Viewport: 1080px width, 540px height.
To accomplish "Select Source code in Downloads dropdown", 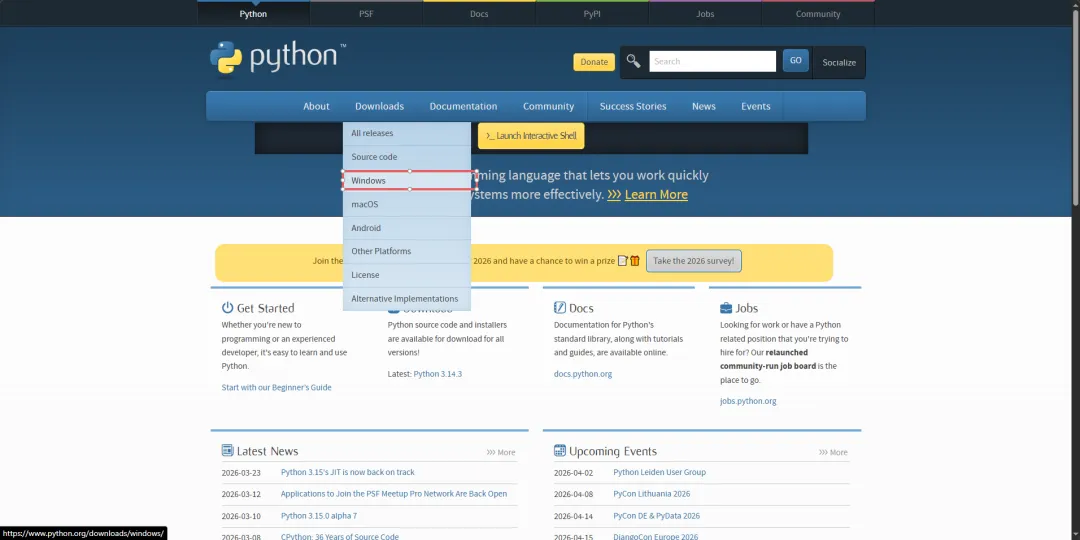I will [x=407, y=157].
